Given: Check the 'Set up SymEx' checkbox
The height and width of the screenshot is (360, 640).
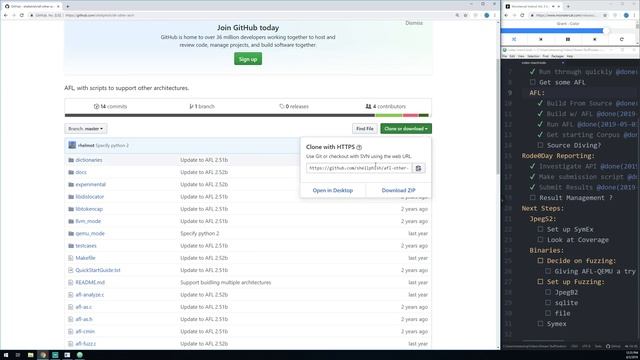Looking at the screenshot, I should pos(540,229).
